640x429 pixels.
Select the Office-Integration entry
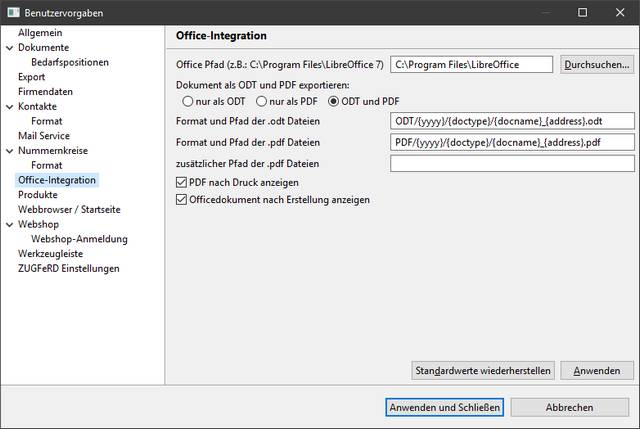click(x=57, y=180)
